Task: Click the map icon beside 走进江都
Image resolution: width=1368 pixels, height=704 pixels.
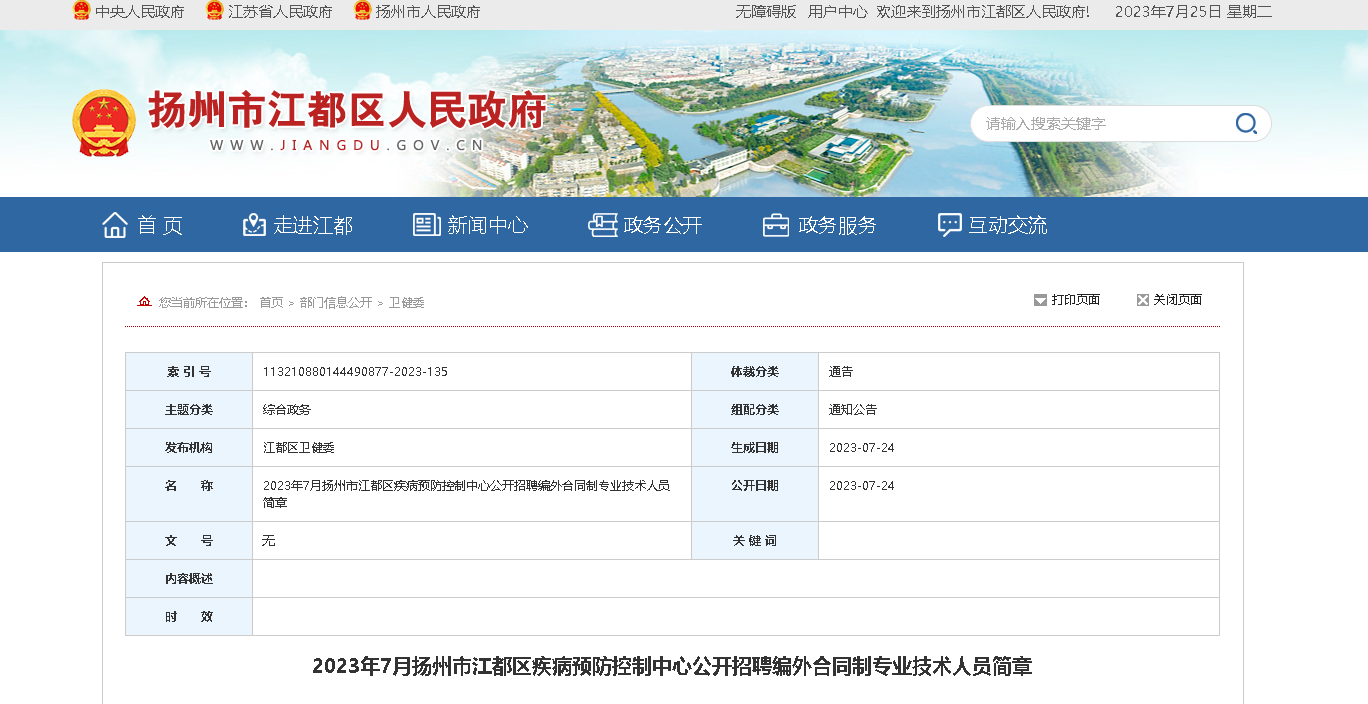Action: click(x=254, y=225)
